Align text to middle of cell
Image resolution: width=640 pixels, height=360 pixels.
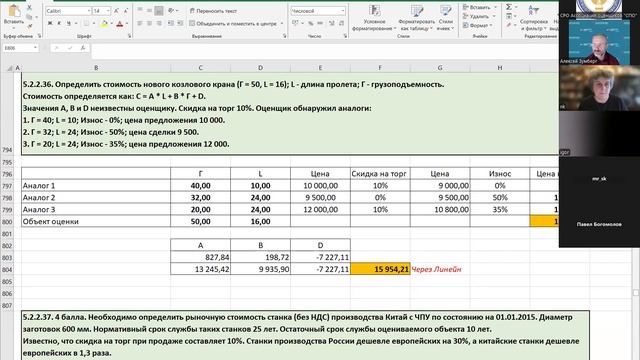click(x=149, y=11)
